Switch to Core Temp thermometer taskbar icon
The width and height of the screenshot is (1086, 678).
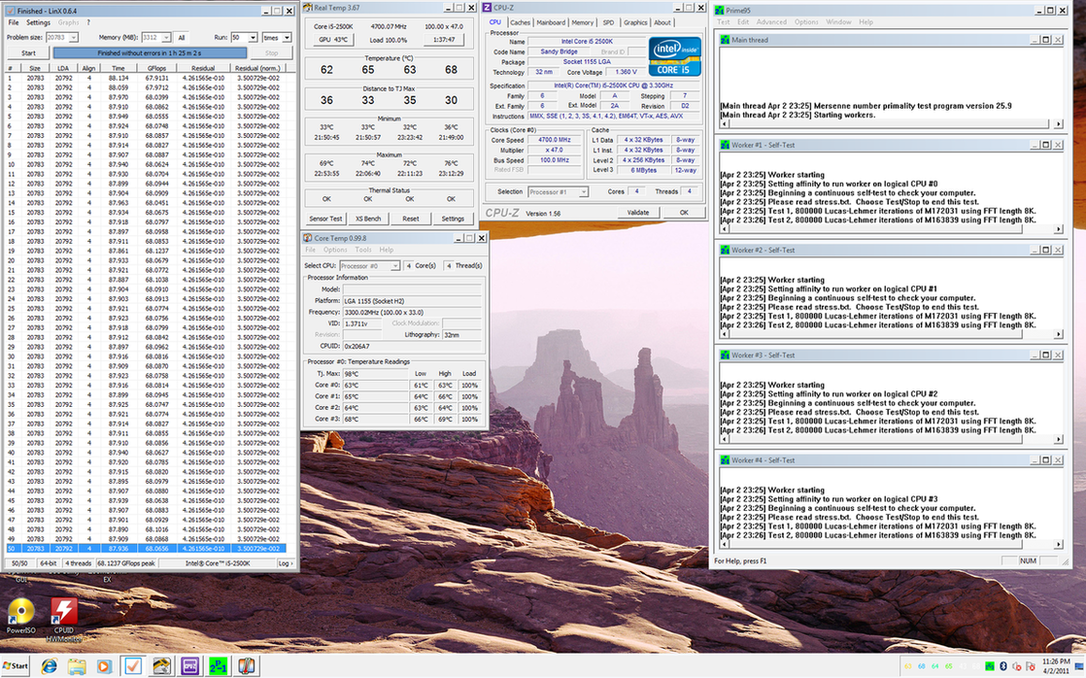point(245,665)
